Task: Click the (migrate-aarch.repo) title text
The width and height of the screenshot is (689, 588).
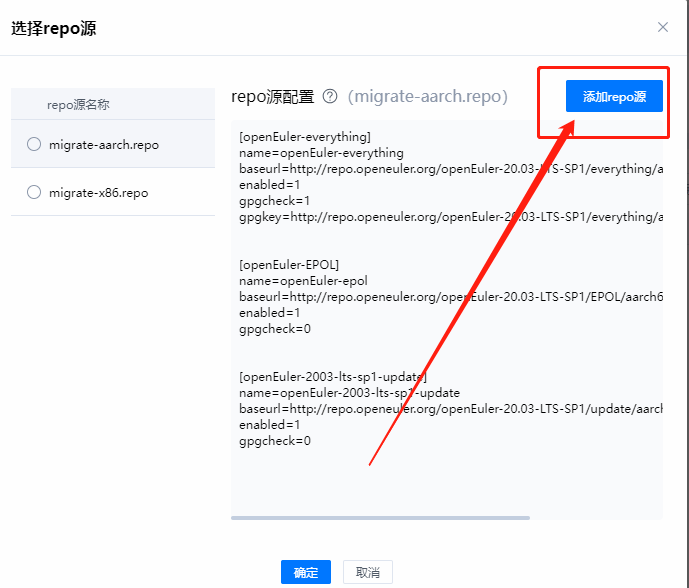Action: pos(428,96)
